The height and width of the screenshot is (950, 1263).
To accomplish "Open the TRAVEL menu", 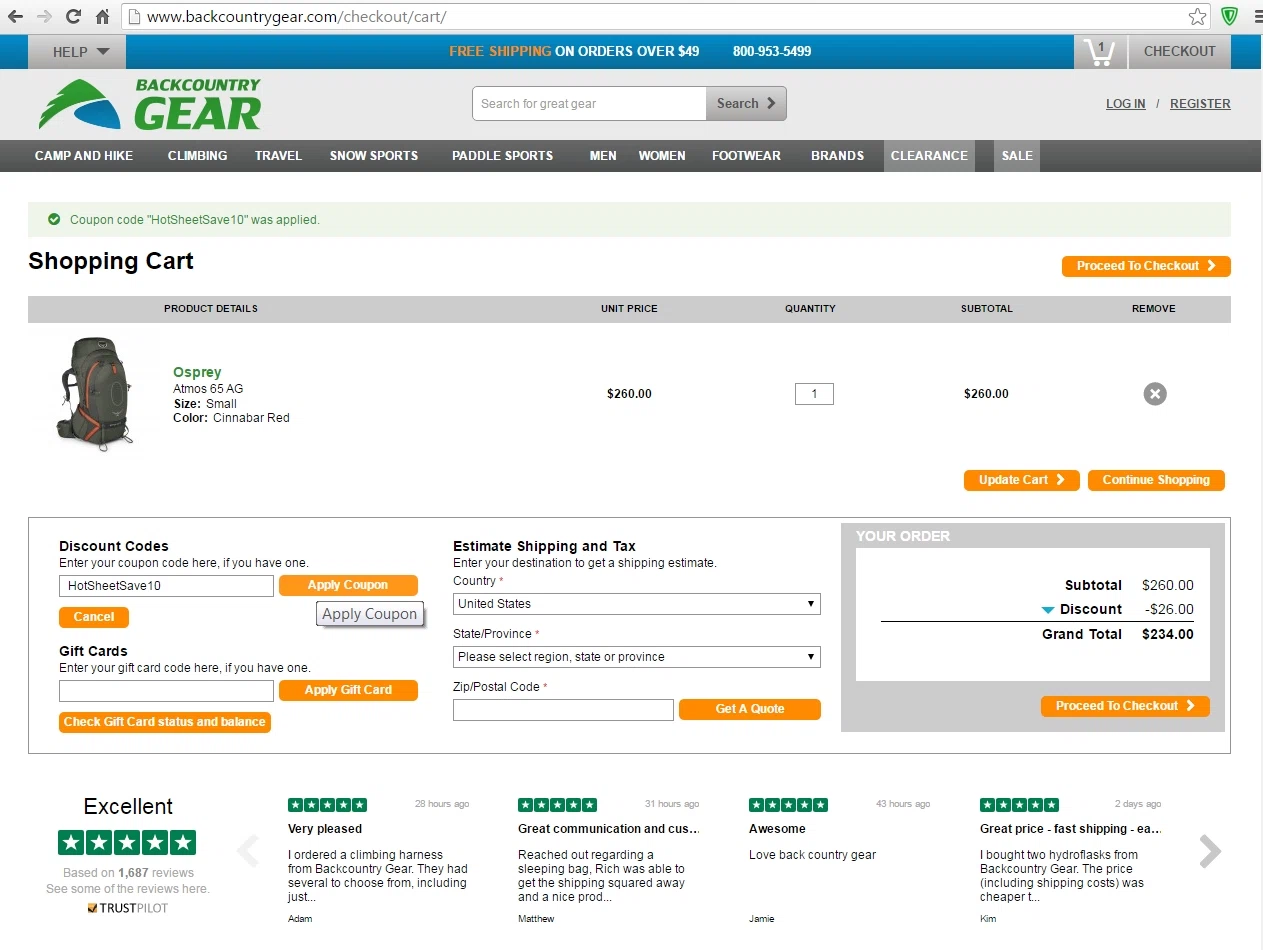I will (x=278, y=156).
